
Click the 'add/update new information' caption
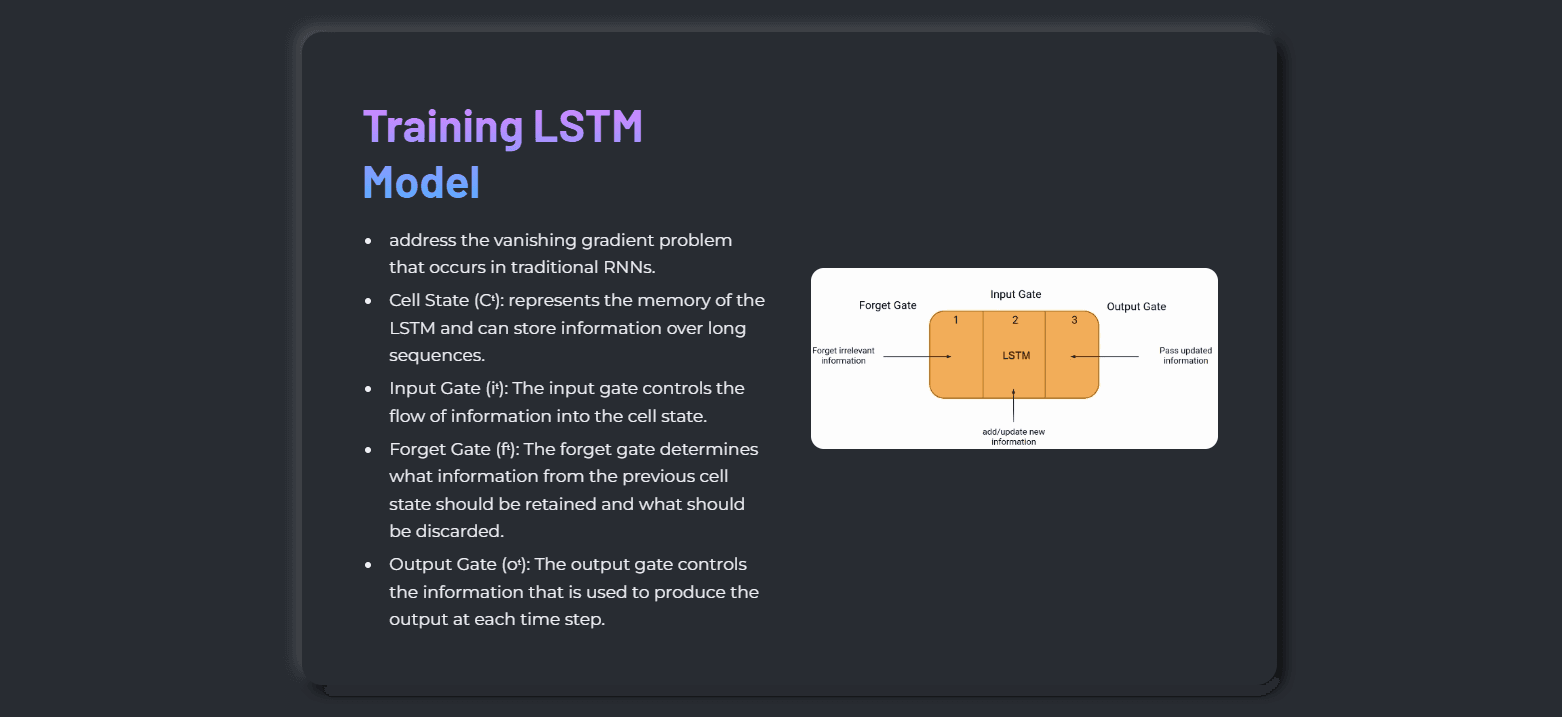click(x=1013, y=436)
